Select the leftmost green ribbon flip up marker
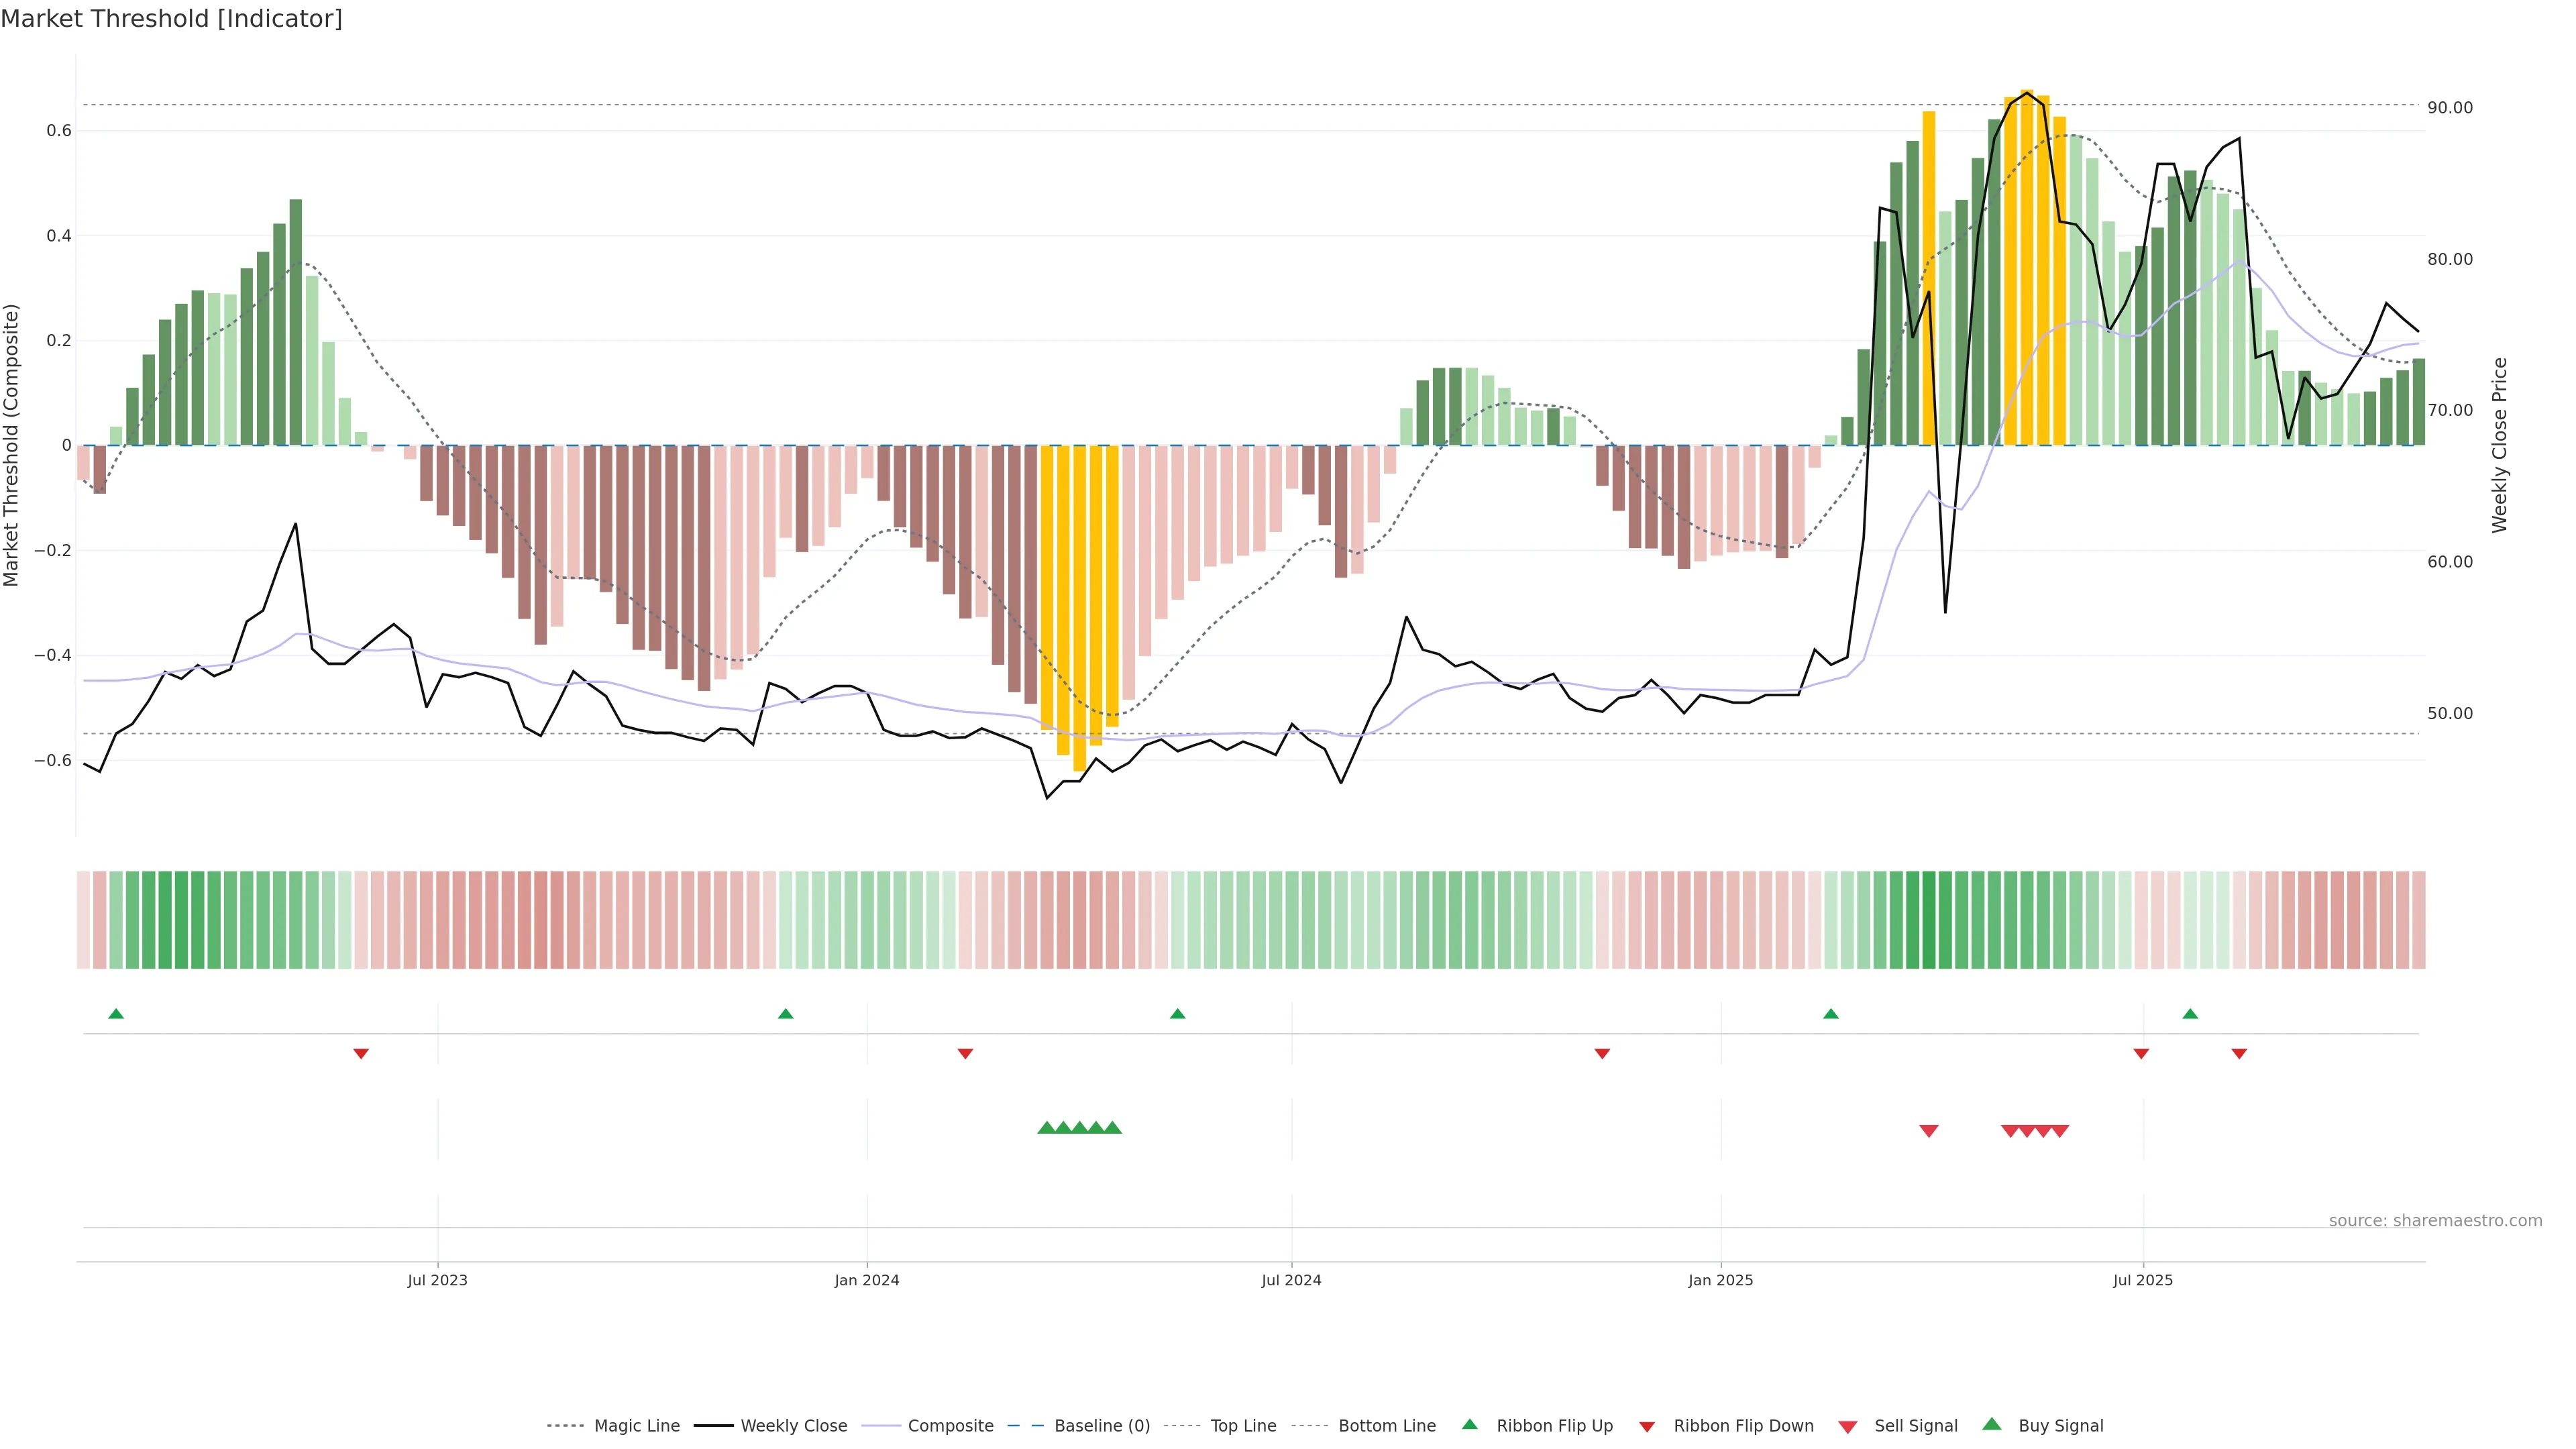This screenshot has height=1449, width=2576. tap(116, 1014)
